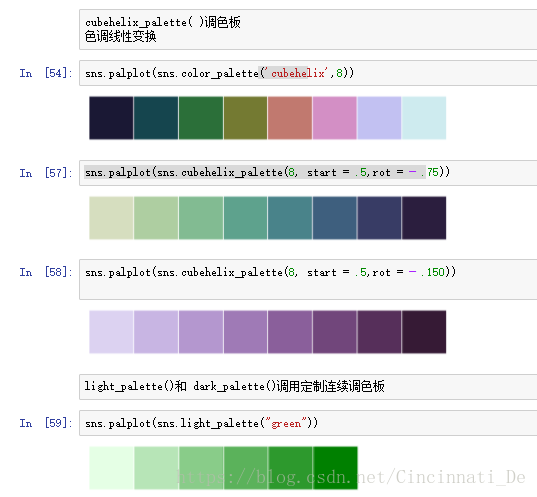Pick the fourth medium green swatch in cell 59 output
Screen dimensions: 537x497
(246, 468)
